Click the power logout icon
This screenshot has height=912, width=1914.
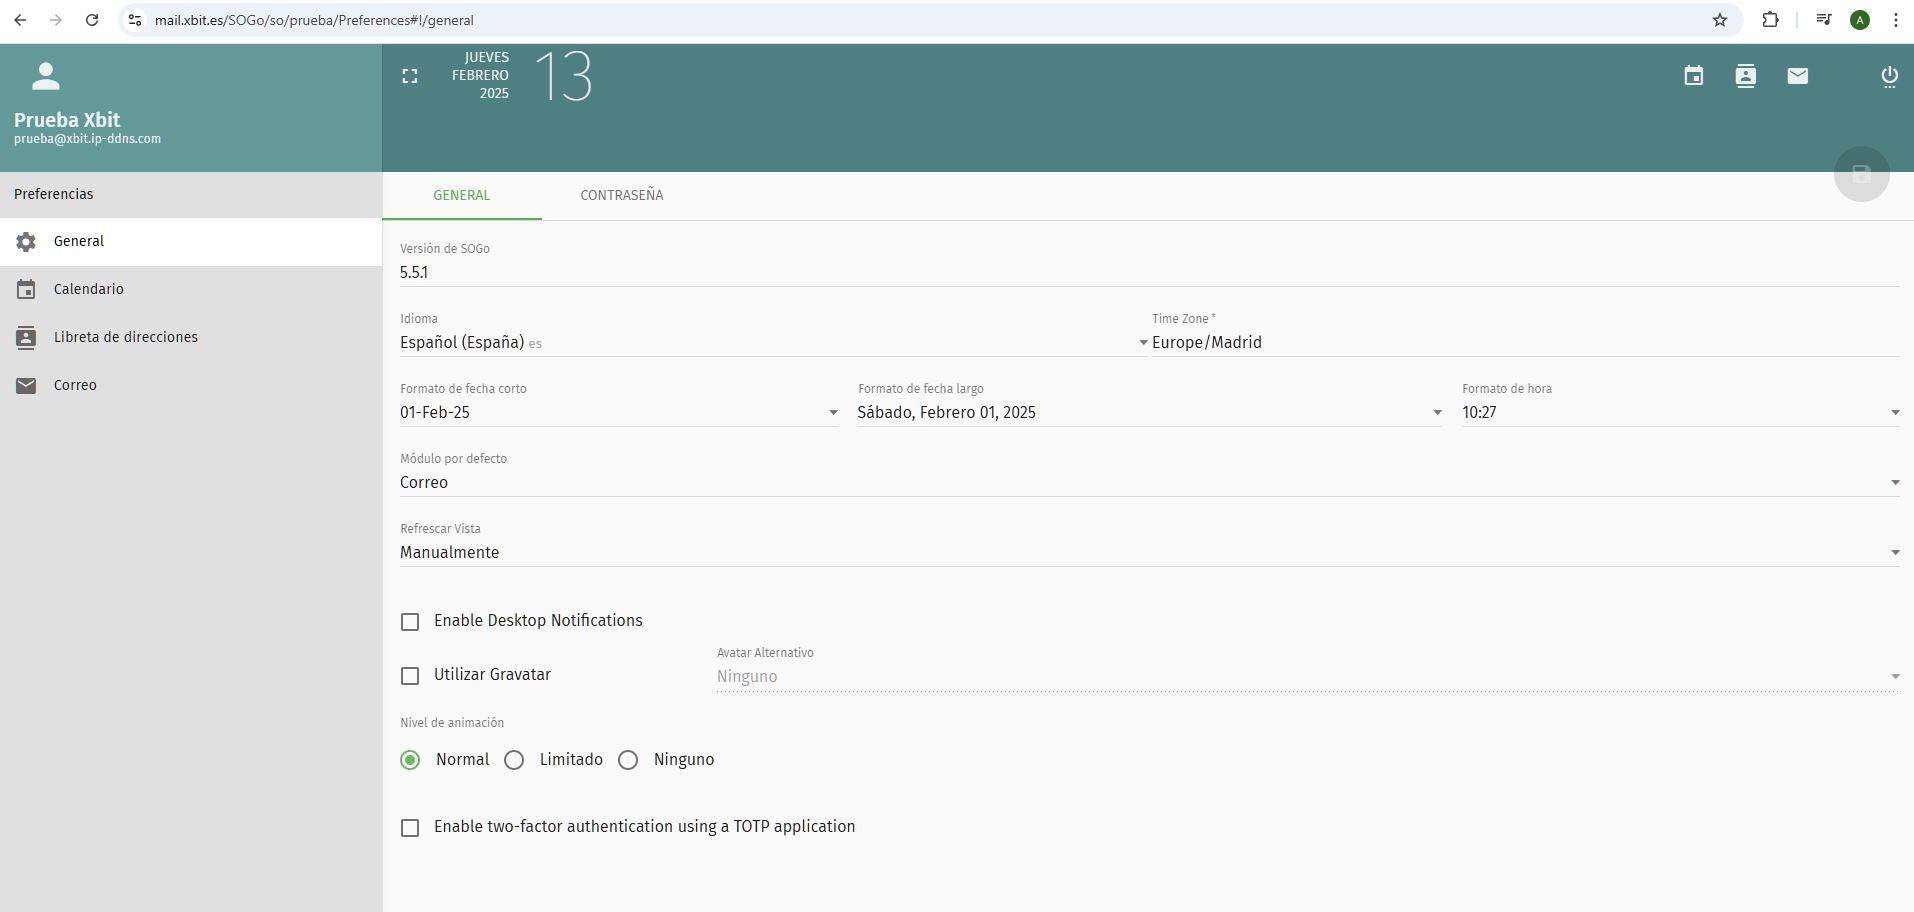[x=1889, y=77]
